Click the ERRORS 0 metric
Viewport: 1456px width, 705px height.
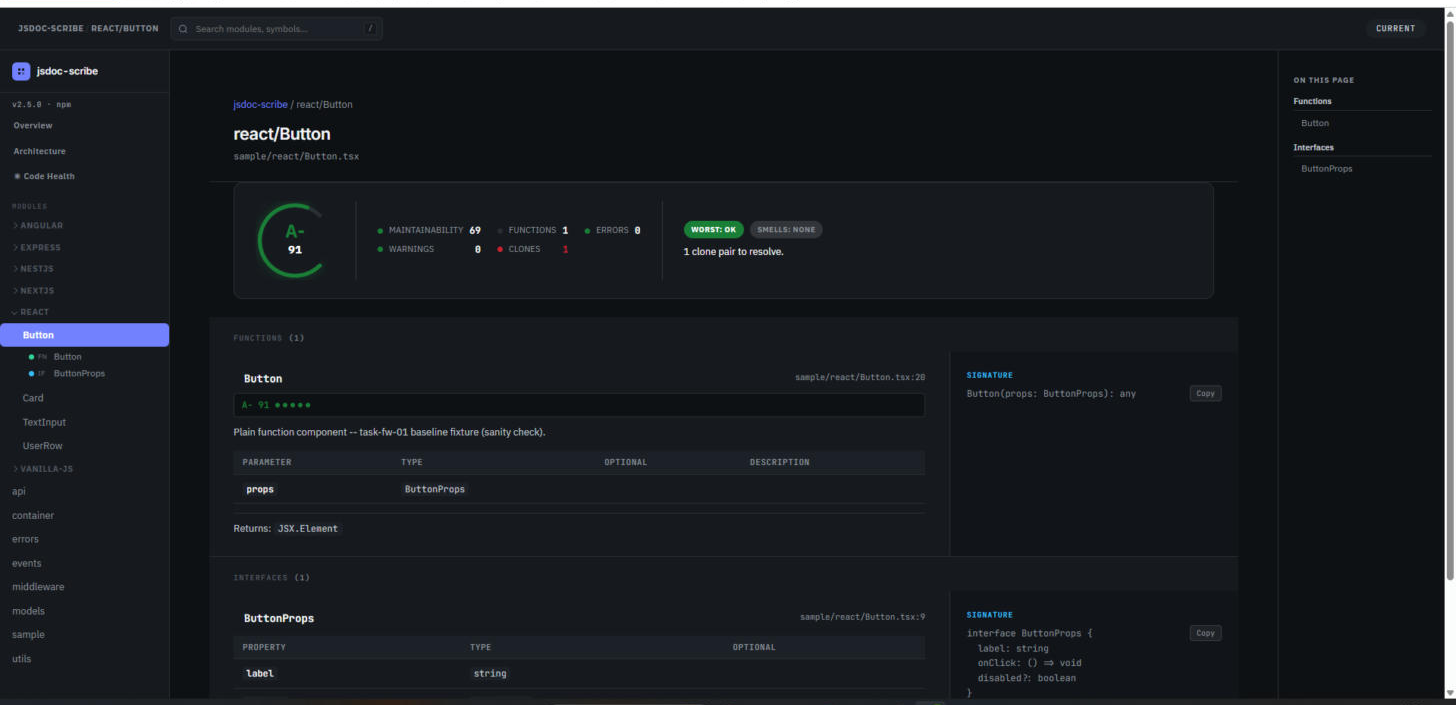612,231
